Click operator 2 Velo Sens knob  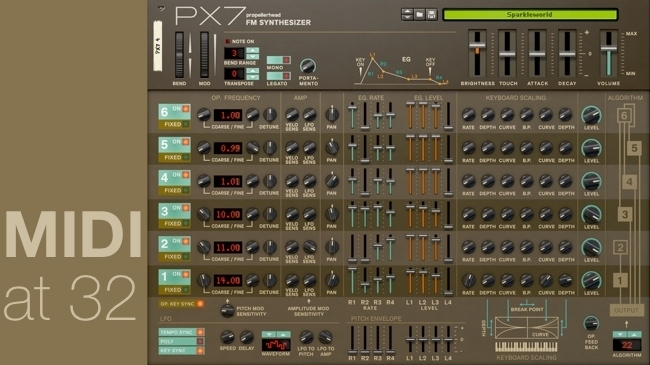coord(292,247)
